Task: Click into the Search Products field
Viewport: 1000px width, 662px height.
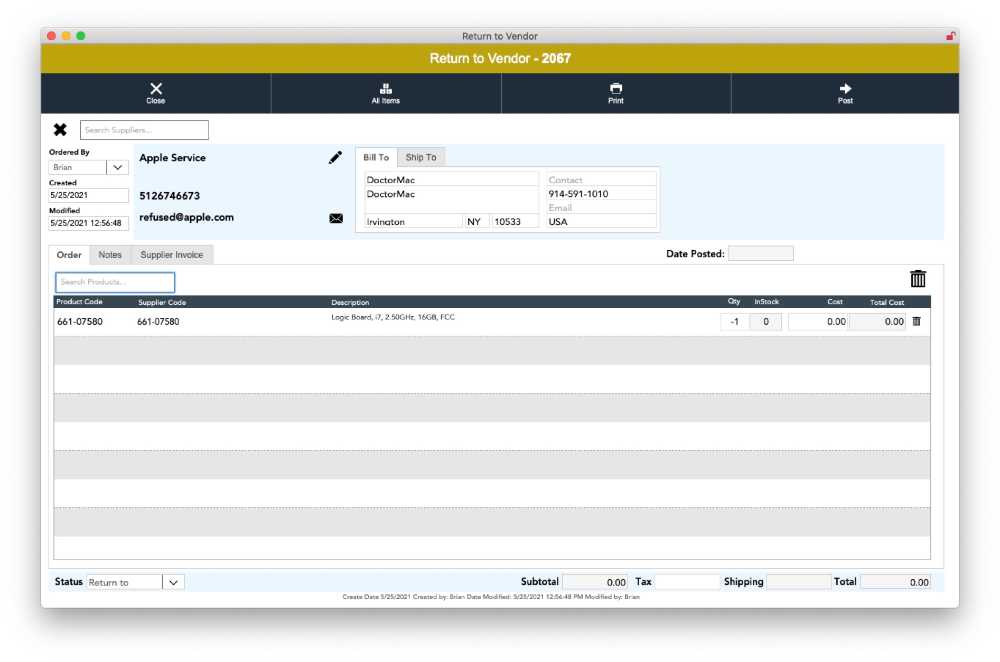Action: (x=115, y=282)
